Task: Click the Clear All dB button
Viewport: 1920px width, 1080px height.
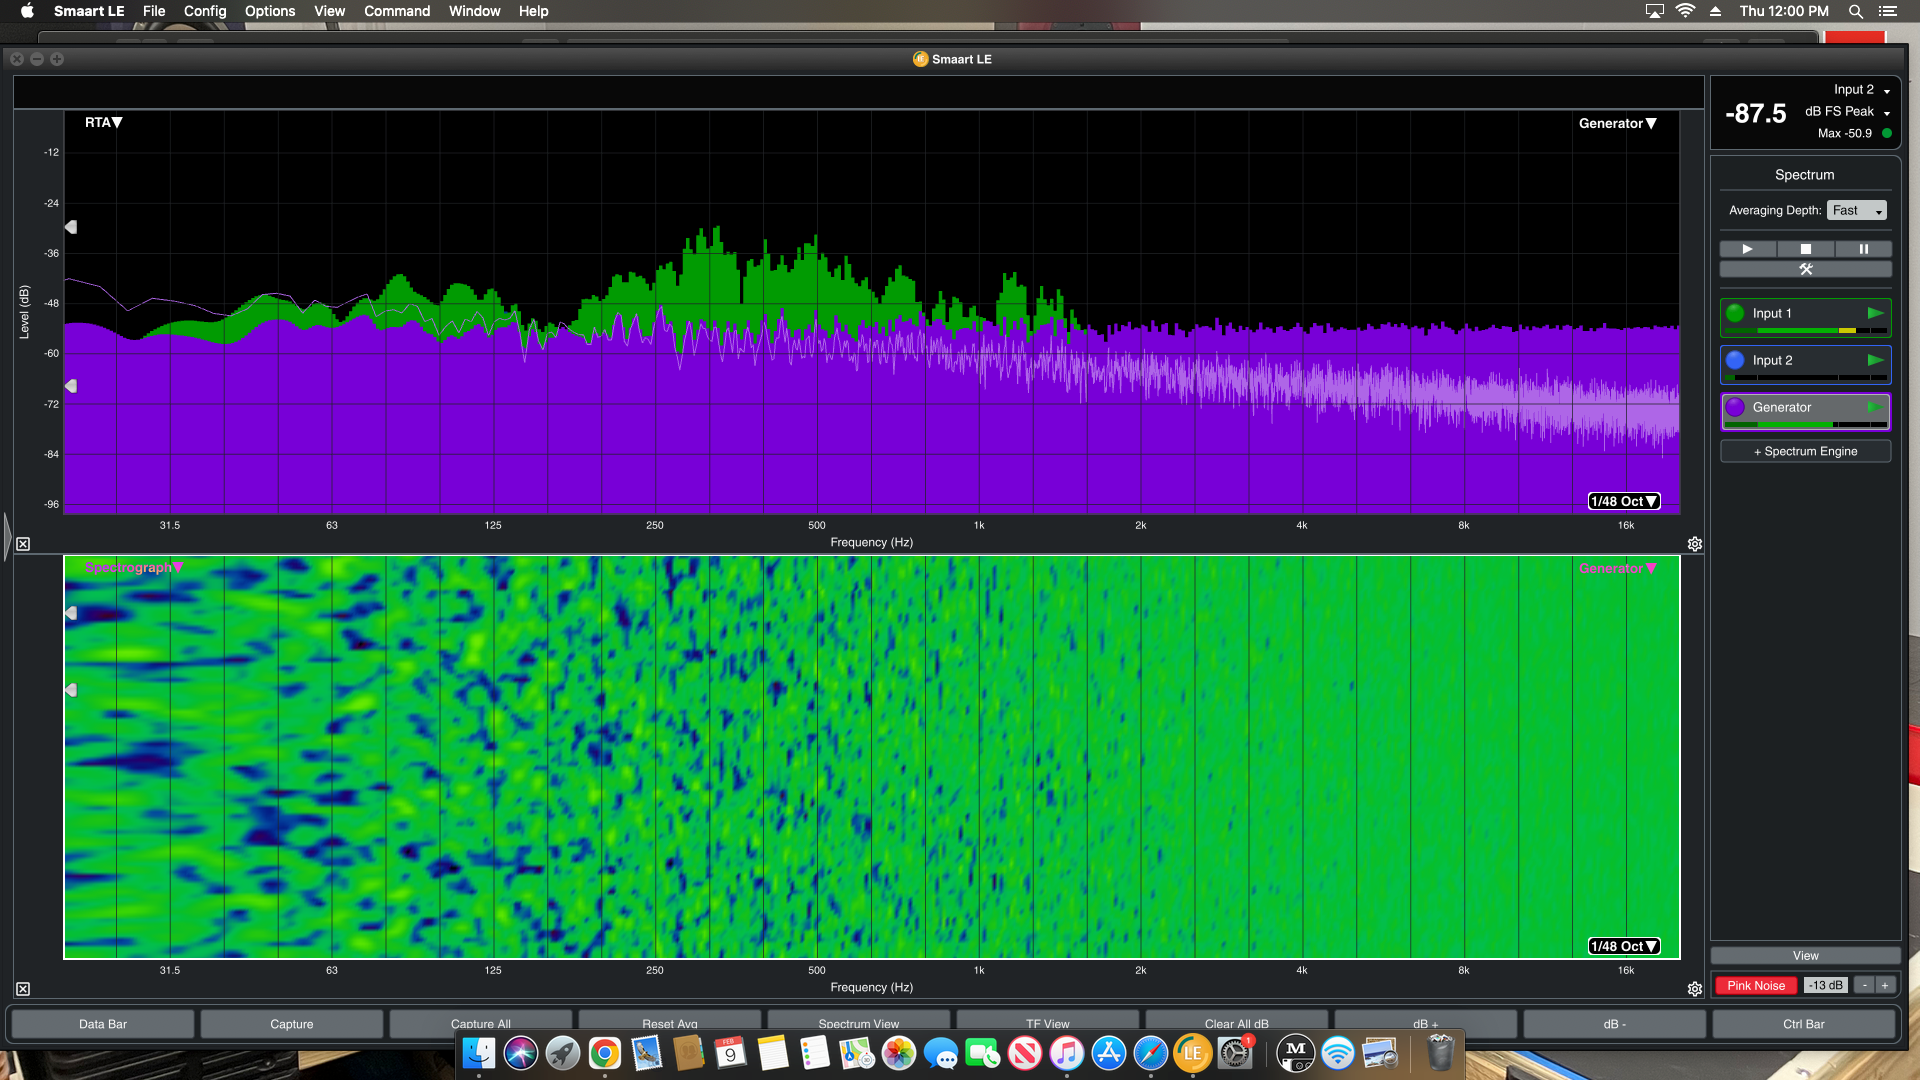Action: click(1237, 1024)
